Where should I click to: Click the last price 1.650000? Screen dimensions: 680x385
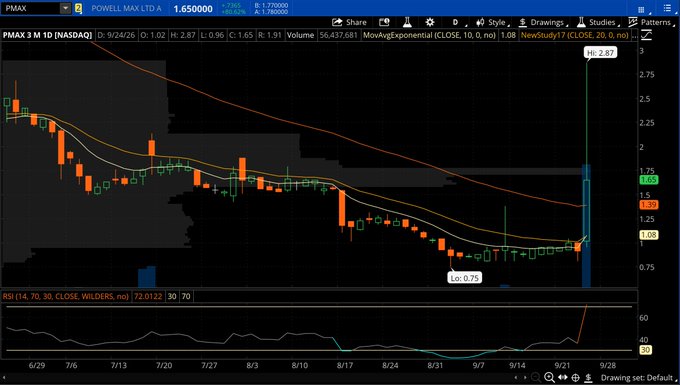[x=193, y=9]
